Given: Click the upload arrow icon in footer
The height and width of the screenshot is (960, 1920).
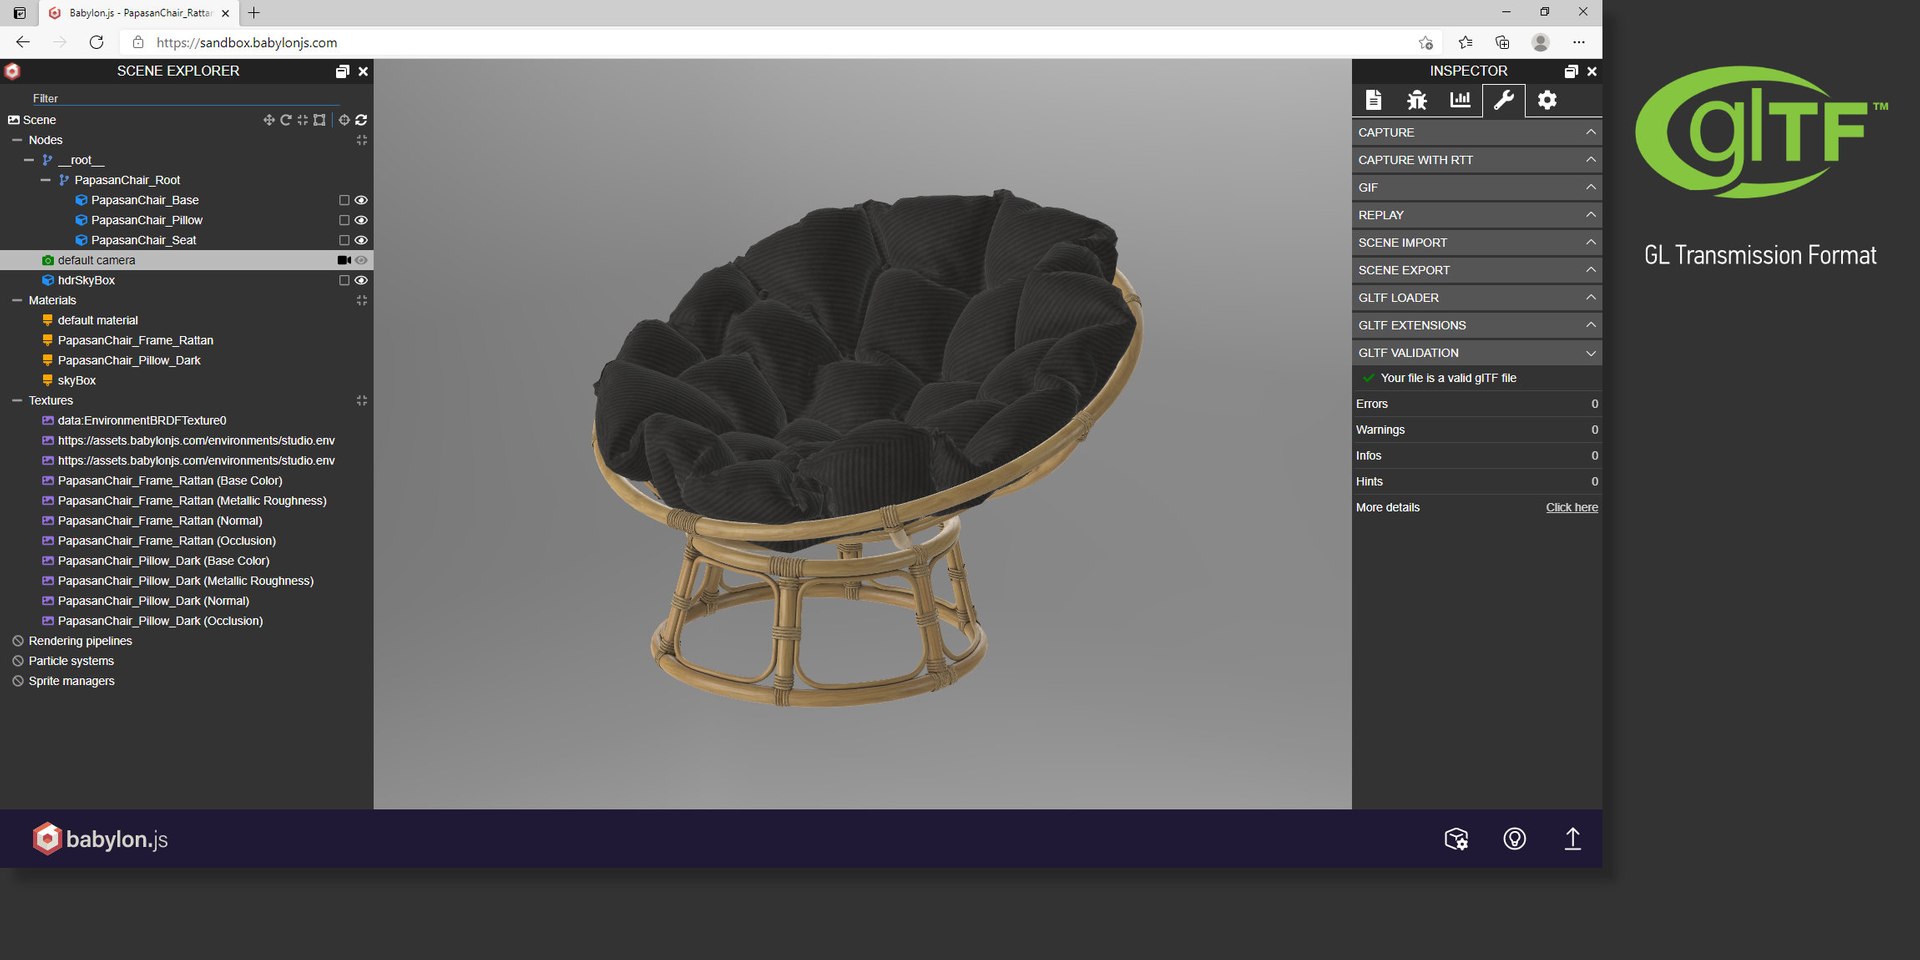Looking at the screenshot, I should click(1572, 839).
